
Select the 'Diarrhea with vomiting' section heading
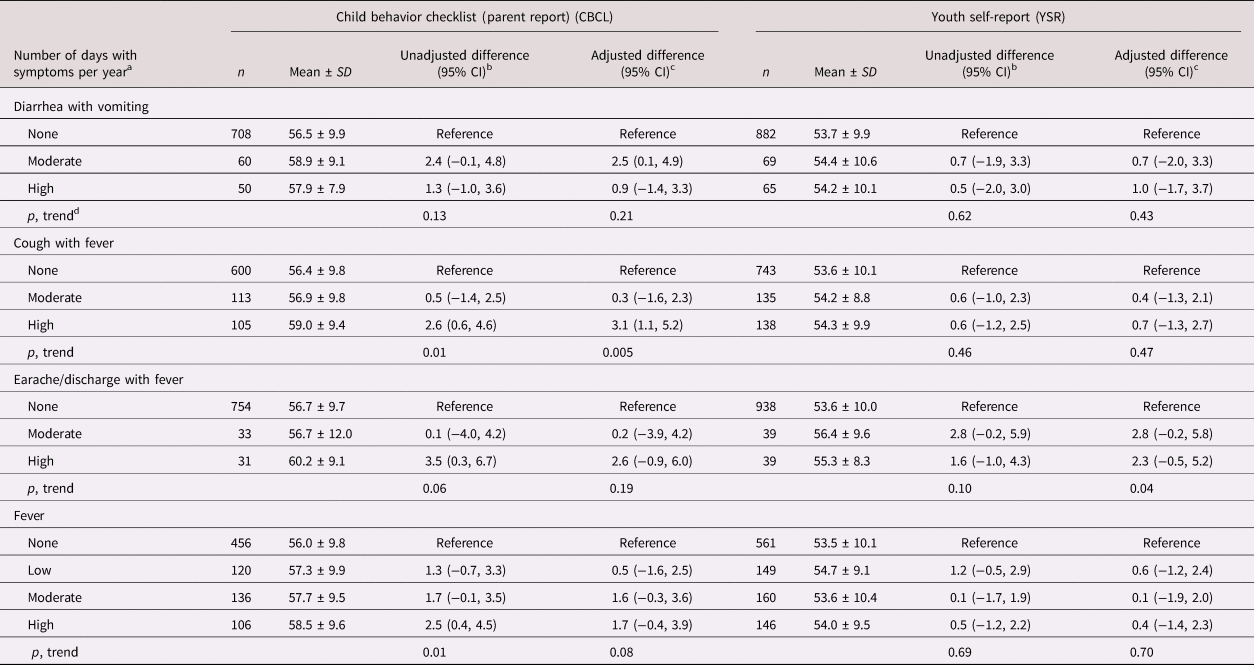pos(76,107)
